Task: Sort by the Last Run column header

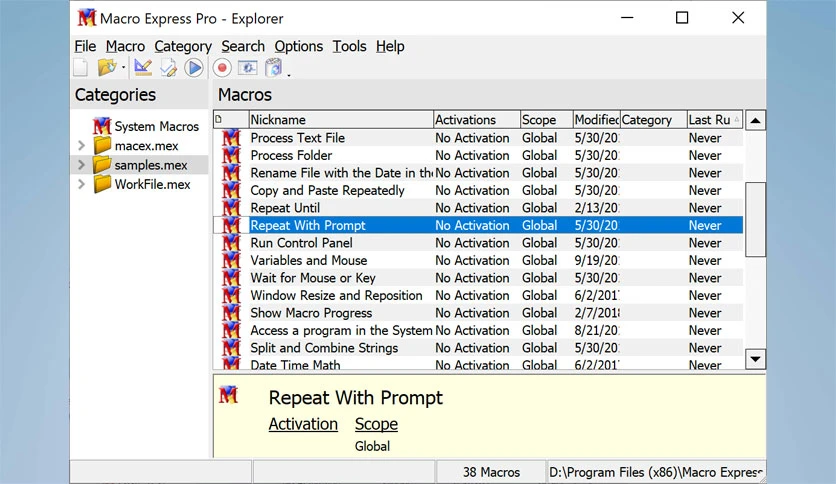Action: 714,119
